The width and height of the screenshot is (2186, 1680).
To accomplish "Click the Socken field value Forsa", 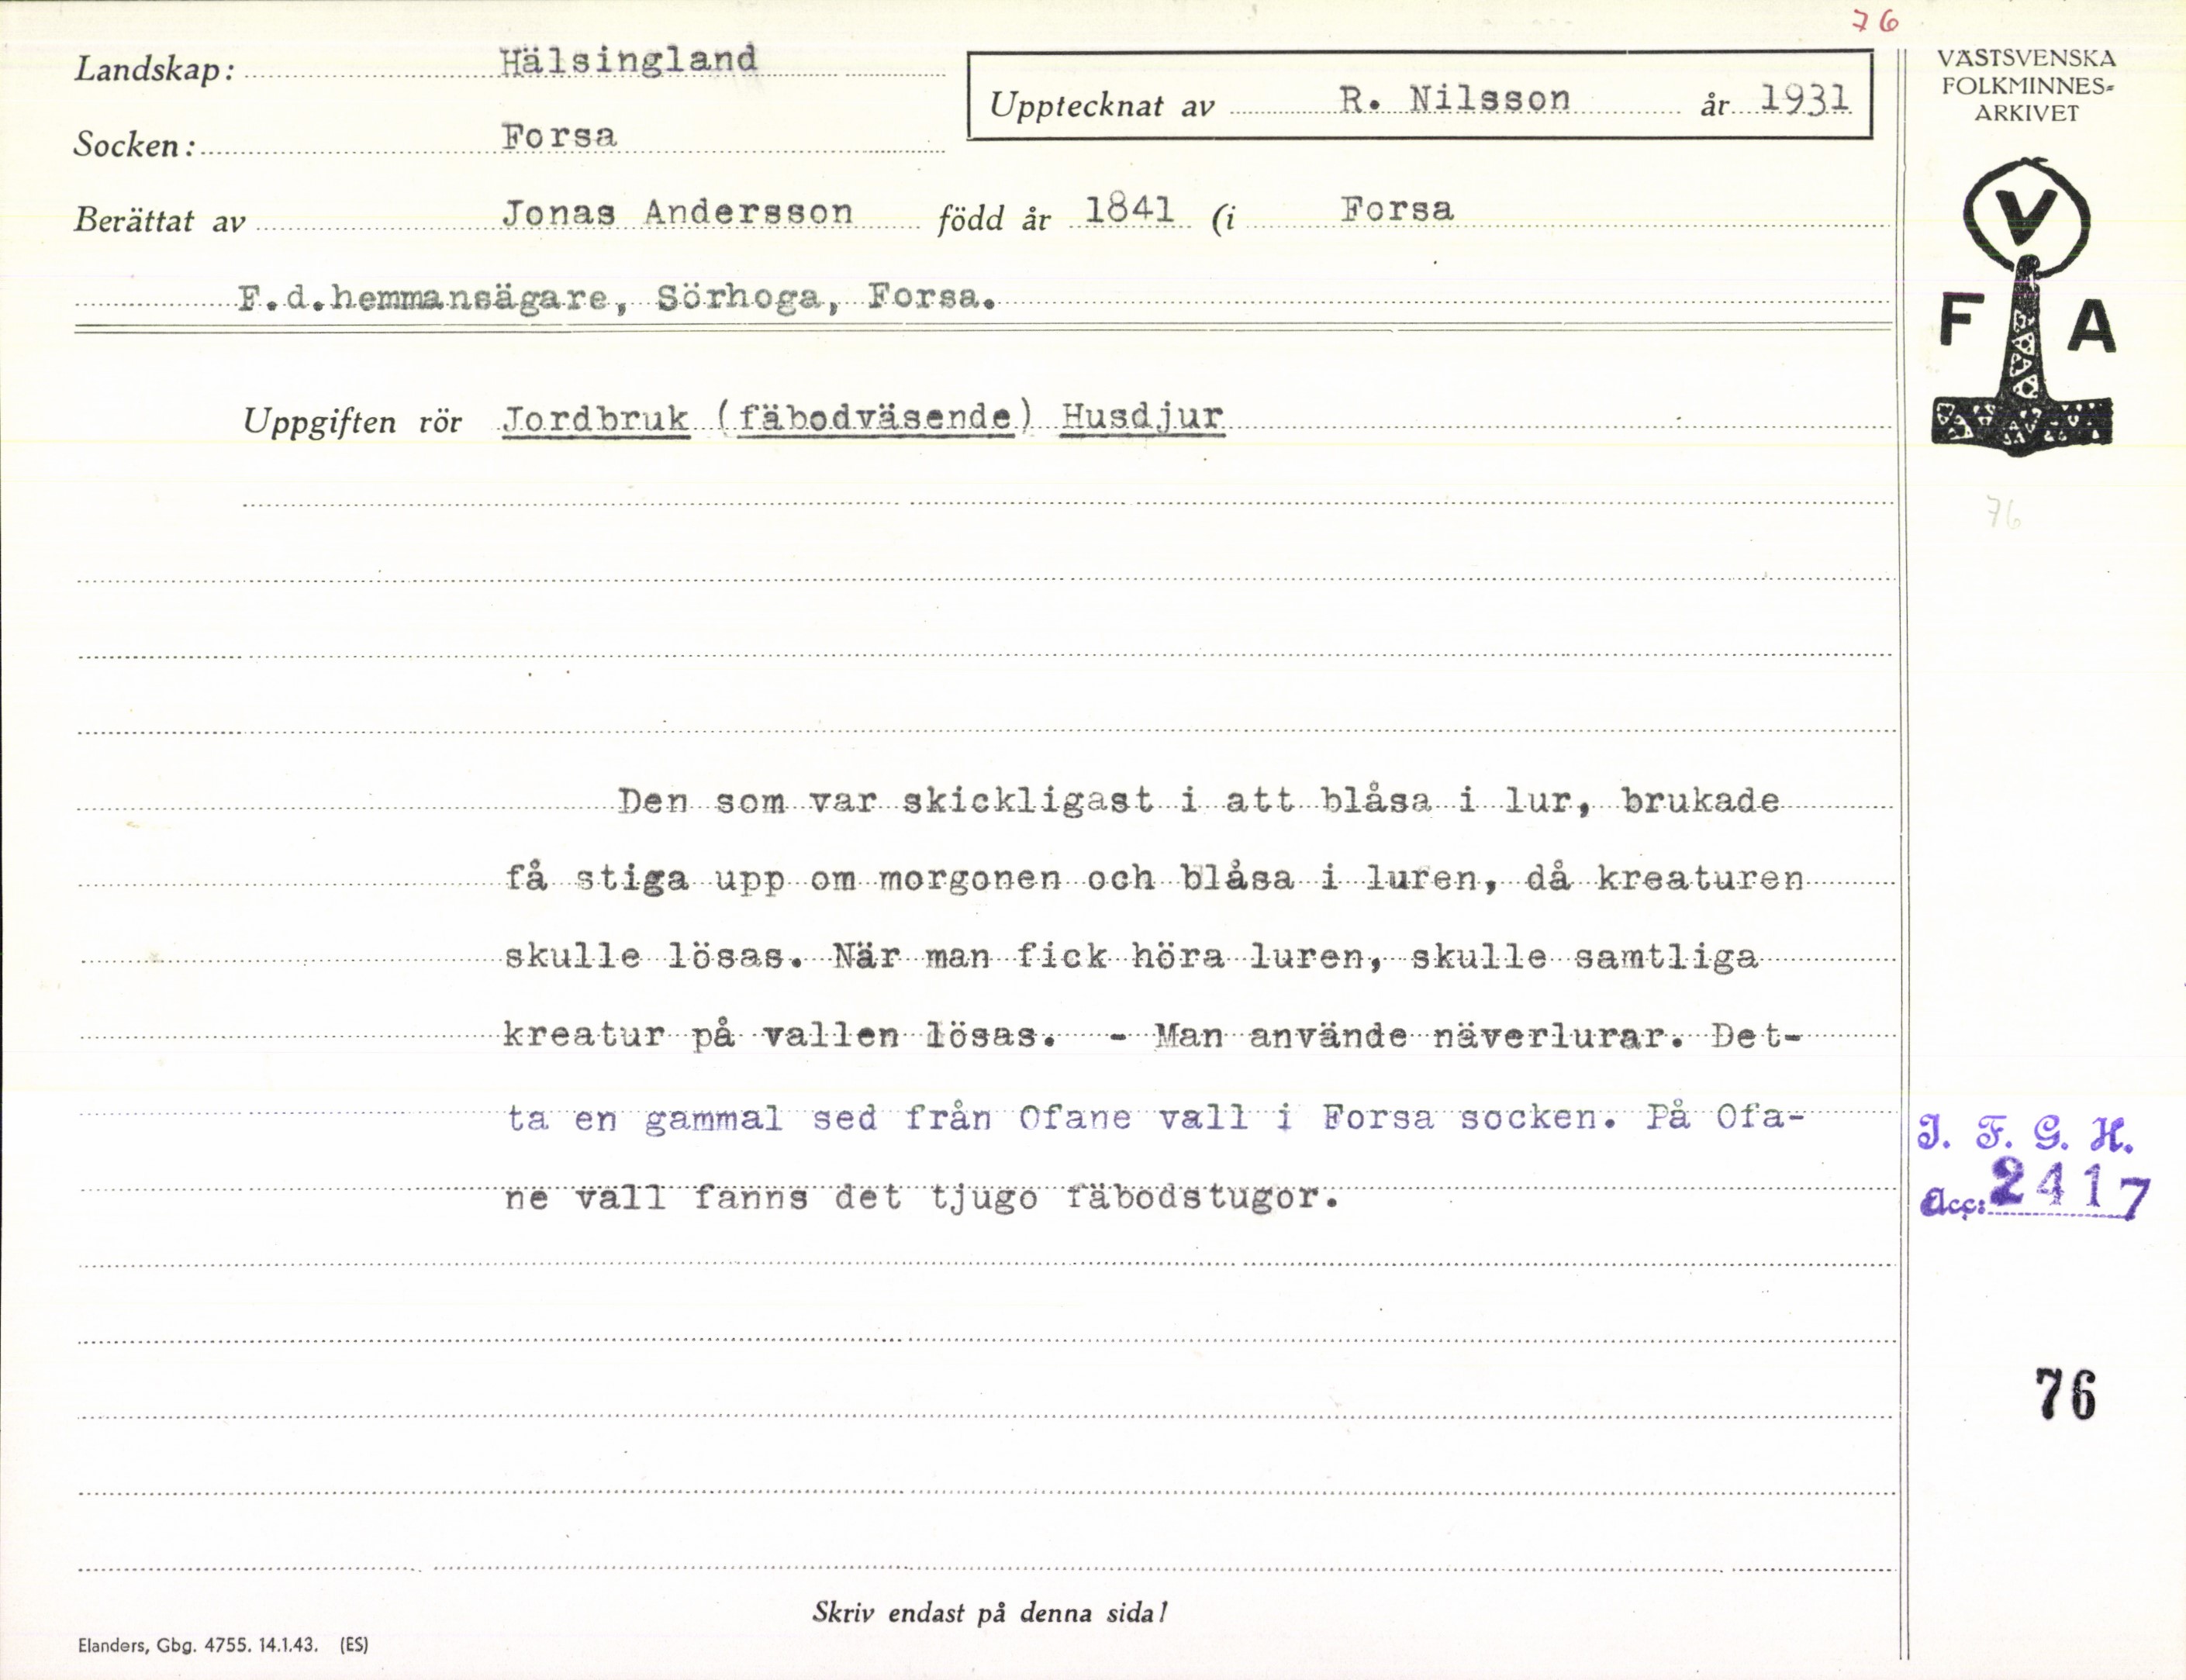I will coord(559,136).
